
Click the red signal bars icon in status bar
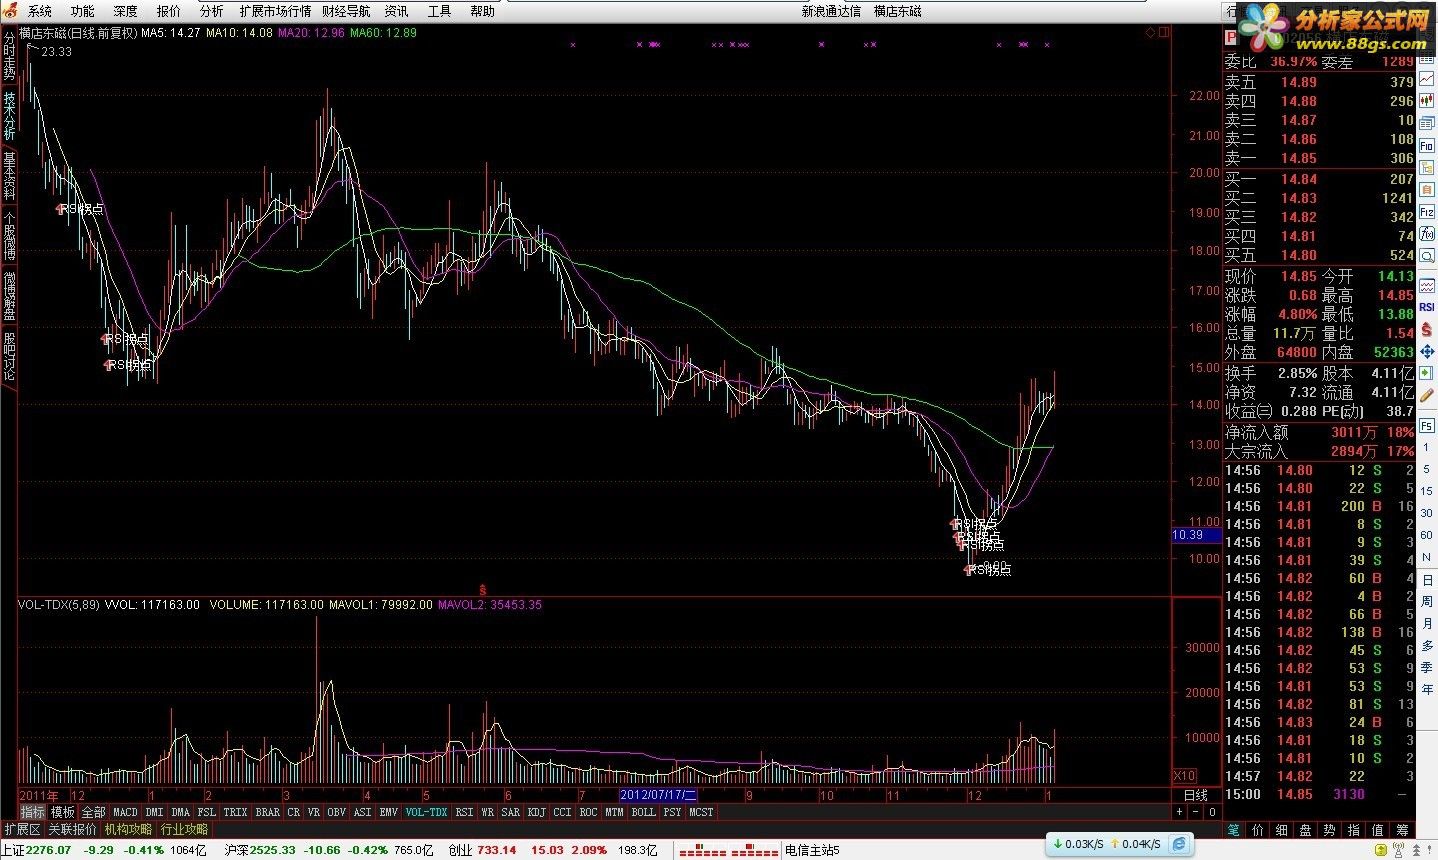(x=728, y=851)
